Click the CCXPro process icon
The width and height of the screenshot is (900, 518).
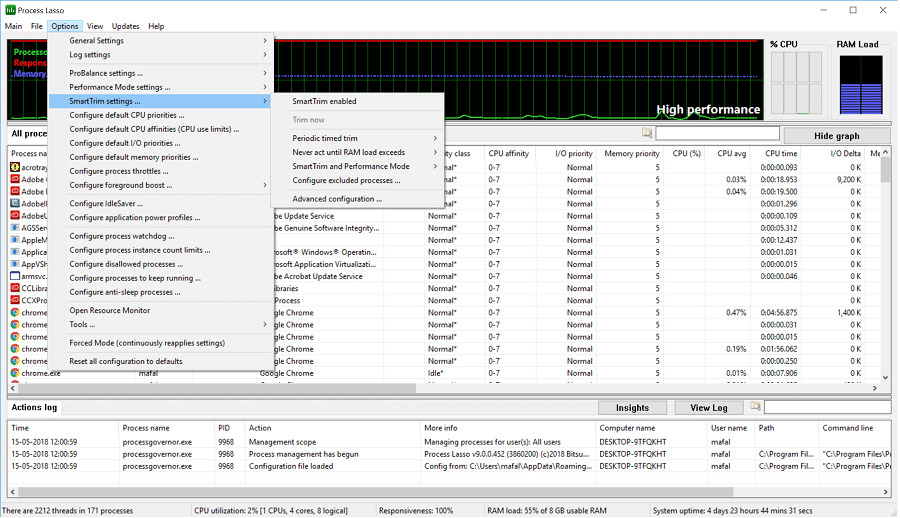pyautogui.click(x=15, y=300)
